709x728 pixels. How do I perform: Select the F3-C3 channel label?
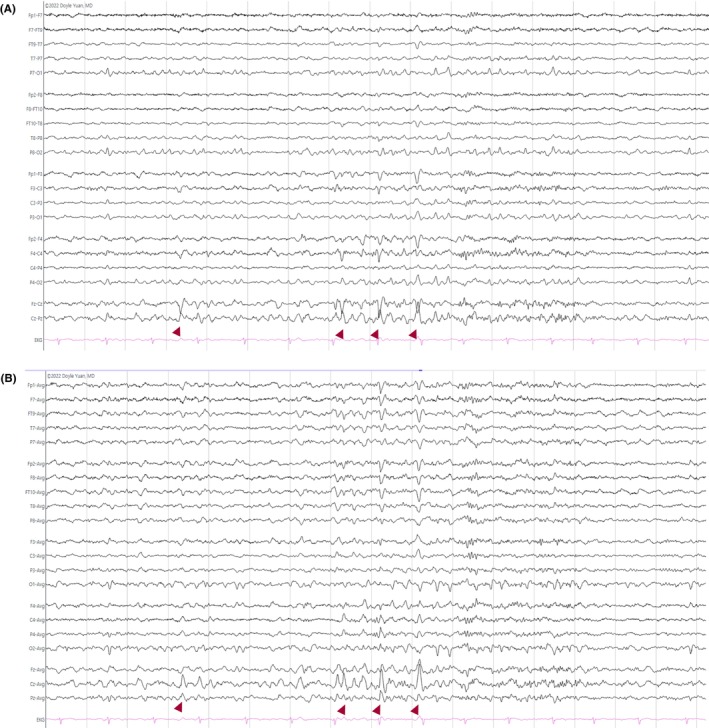click(x=36, y=188)
